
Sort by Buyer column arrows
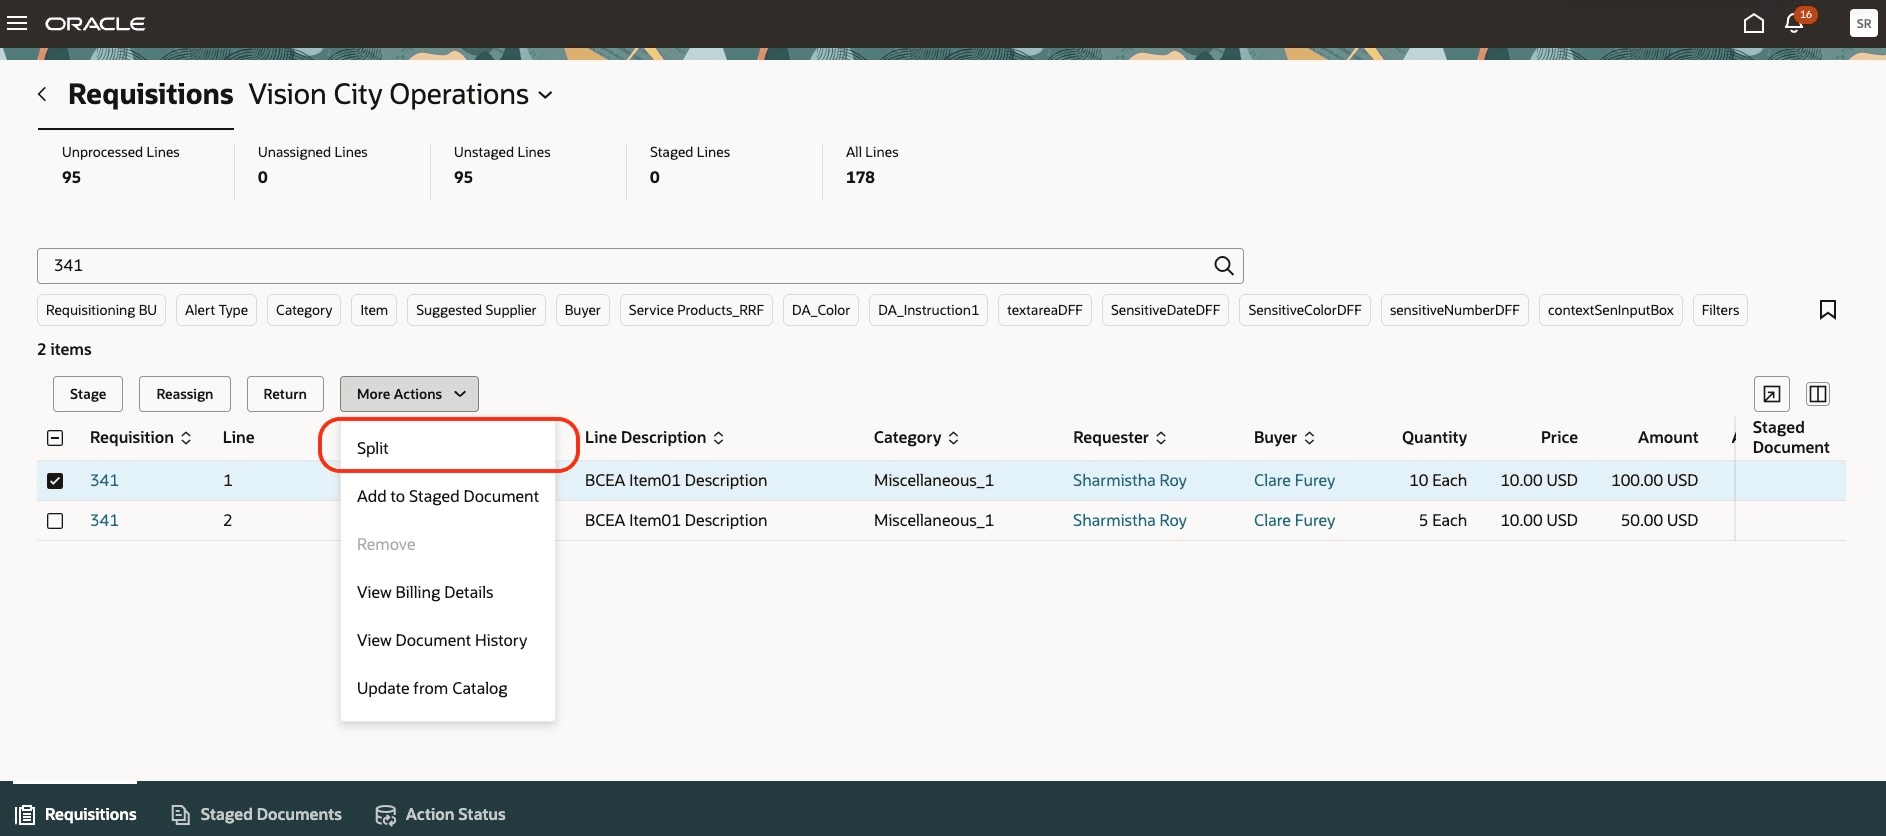tap(1309, 438)
